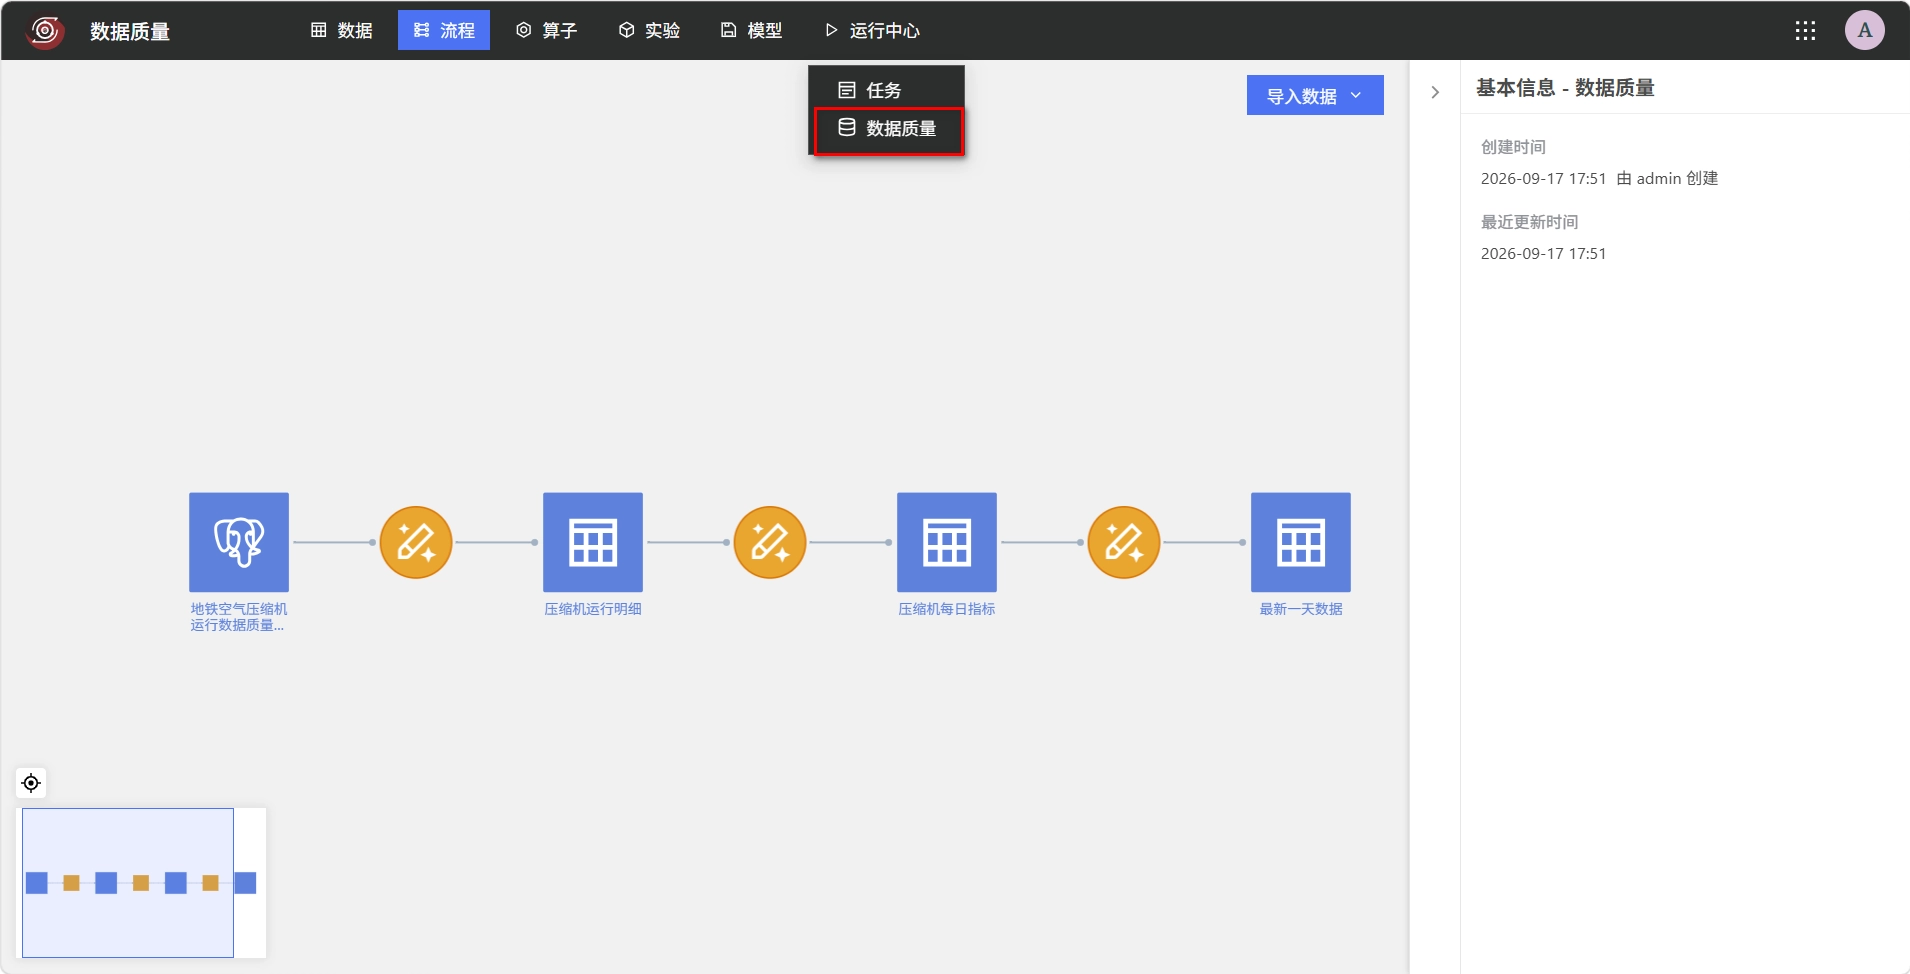Screen dimensions: 1910x974
Task: Go to the 实验 section
Action: (649, 30)
